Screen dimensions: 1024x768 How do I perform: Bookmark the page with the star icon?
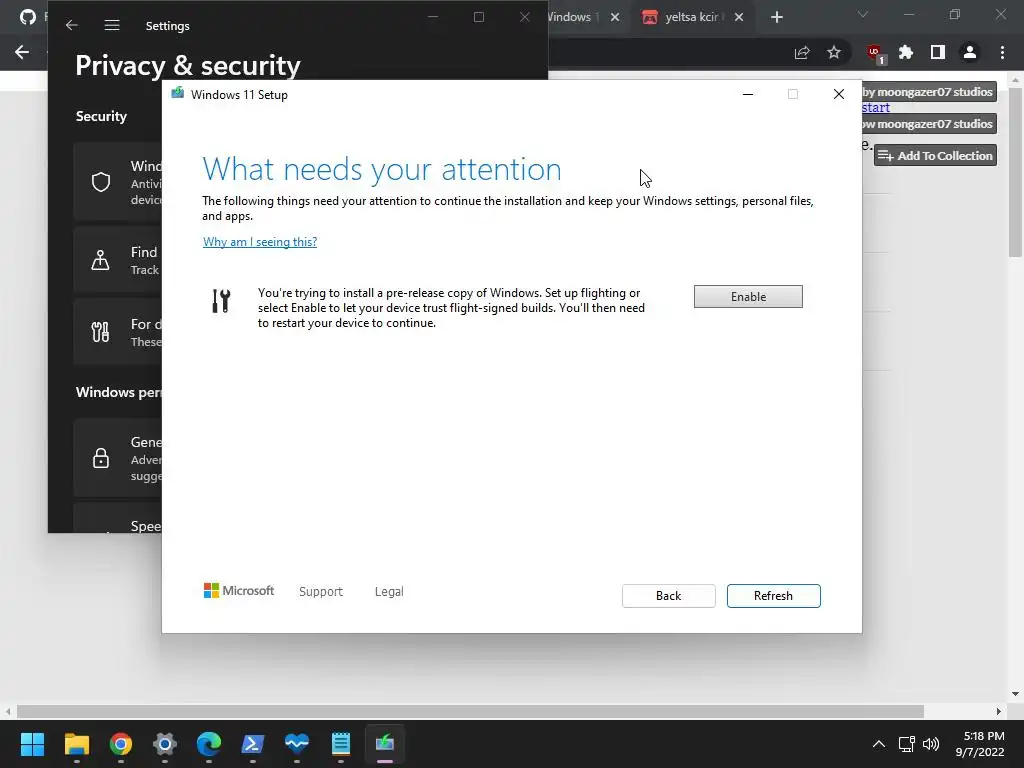click(834, 52)
